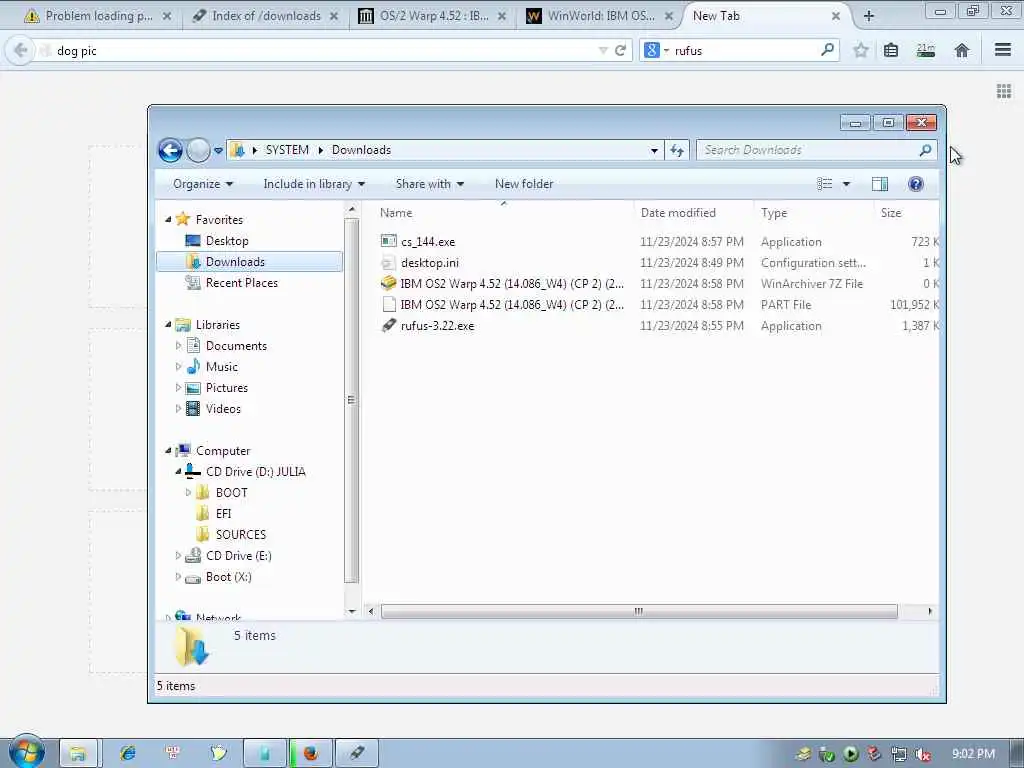Select CD Drive (D:) JULIA
This screenshot has height=768, width=1024.
click(x=255, y=472)
